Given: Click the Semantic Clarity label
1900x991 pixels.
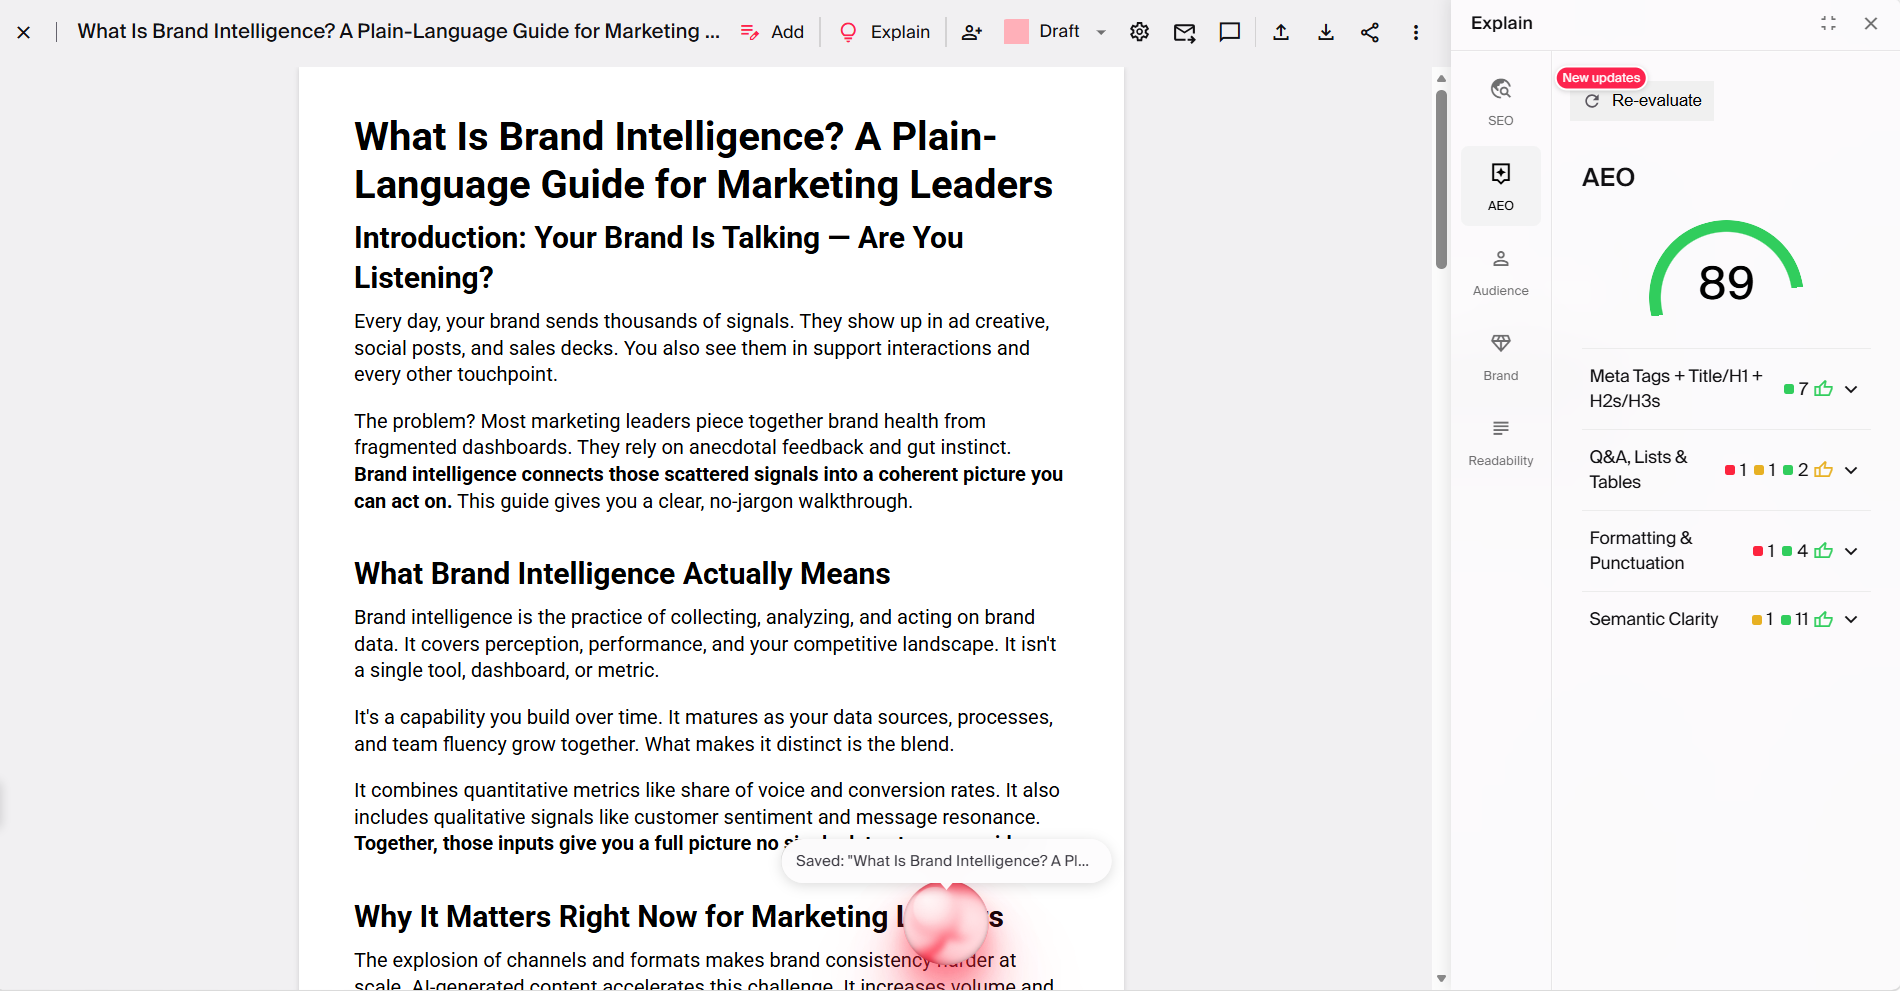Looking at the screenshot, I should (1653, 619).
